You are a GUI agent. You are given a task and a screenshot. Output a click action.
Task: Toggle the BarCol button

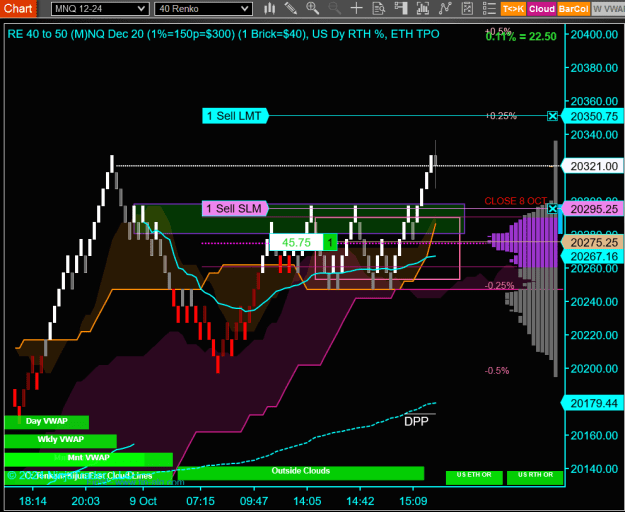pos(573,9)
